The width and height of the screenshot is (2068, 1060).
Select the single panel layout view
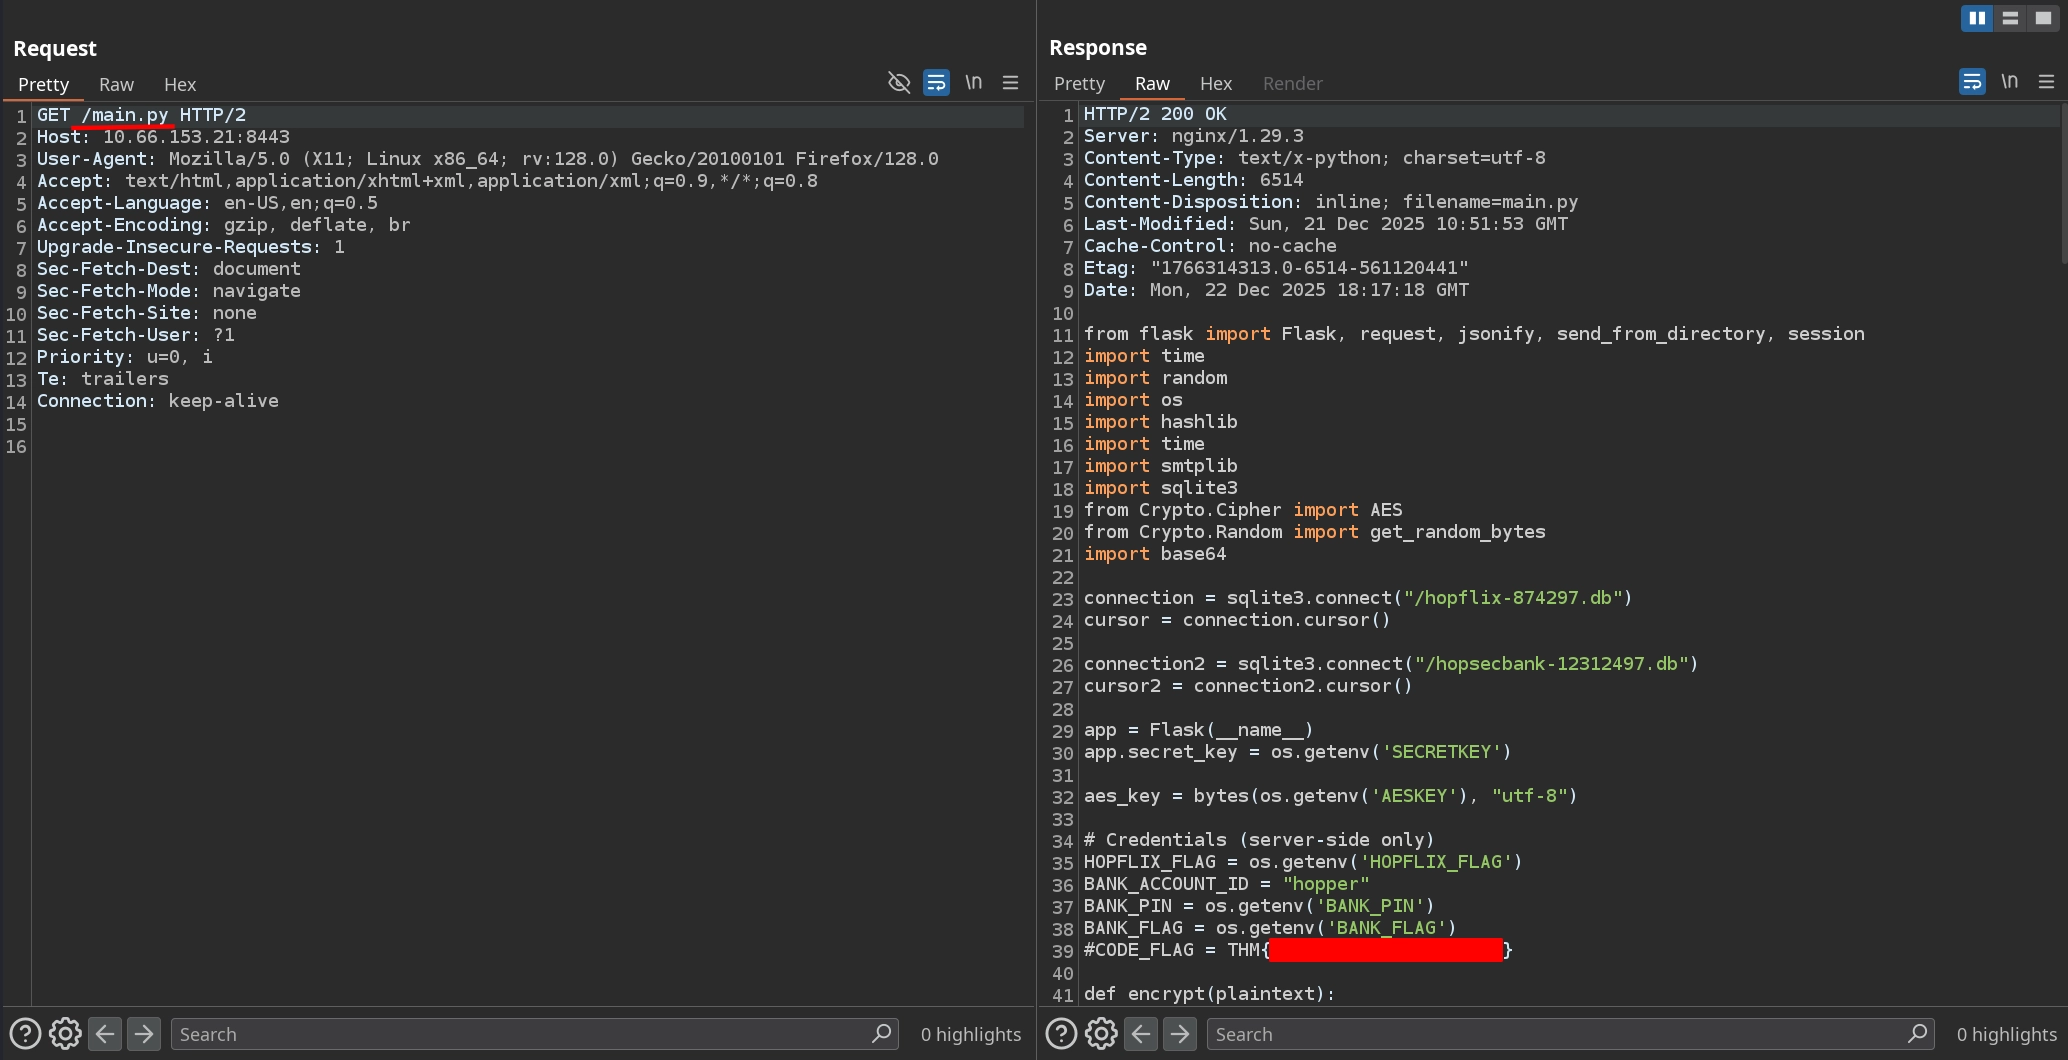tap(2042, 17)
